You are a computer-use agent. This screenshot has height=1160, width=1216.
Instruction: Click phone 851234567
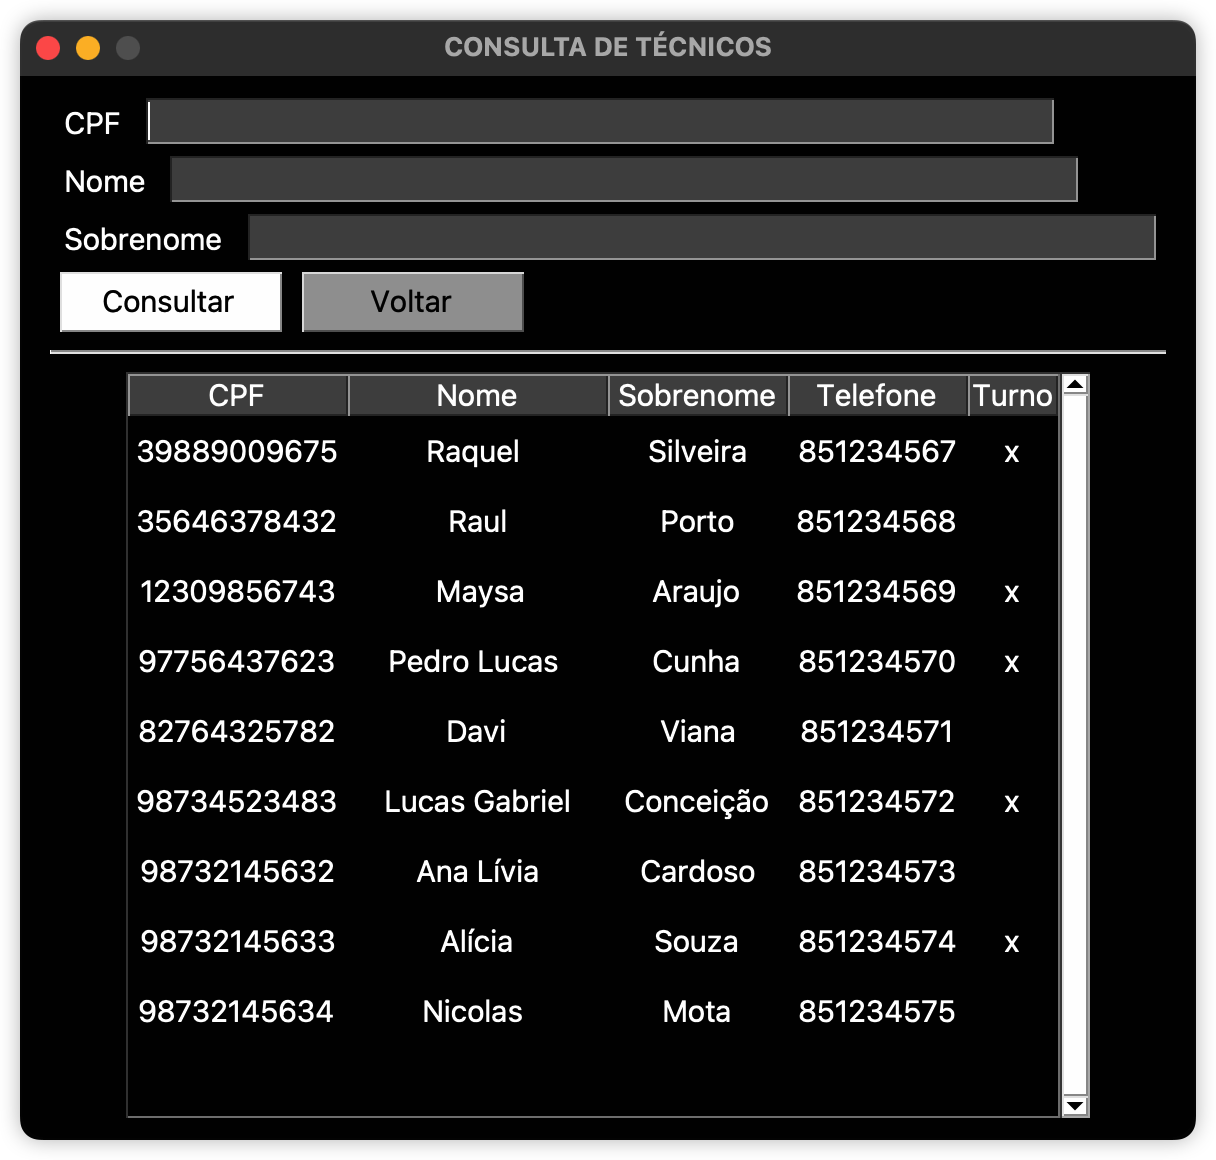[x=877, y=452]
